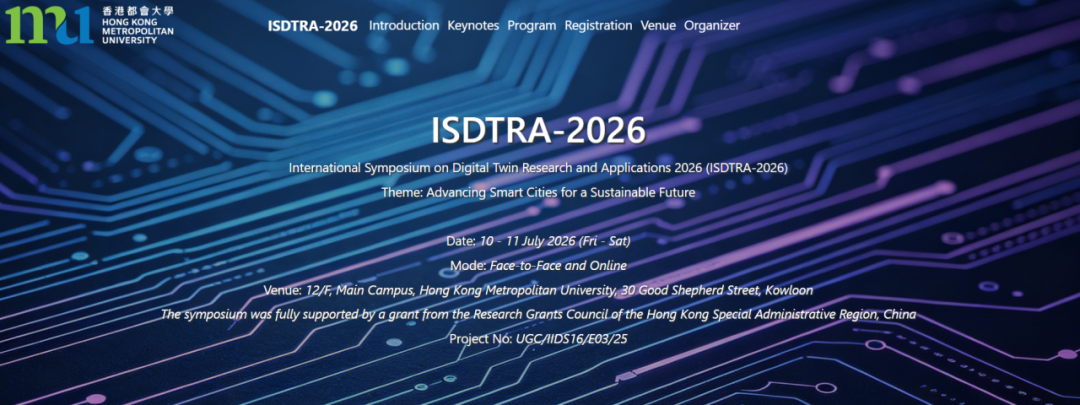Click the International Symposium on Digital Twin title line
This screenshot has height=405, width=1080.
[x=539, y=167]
